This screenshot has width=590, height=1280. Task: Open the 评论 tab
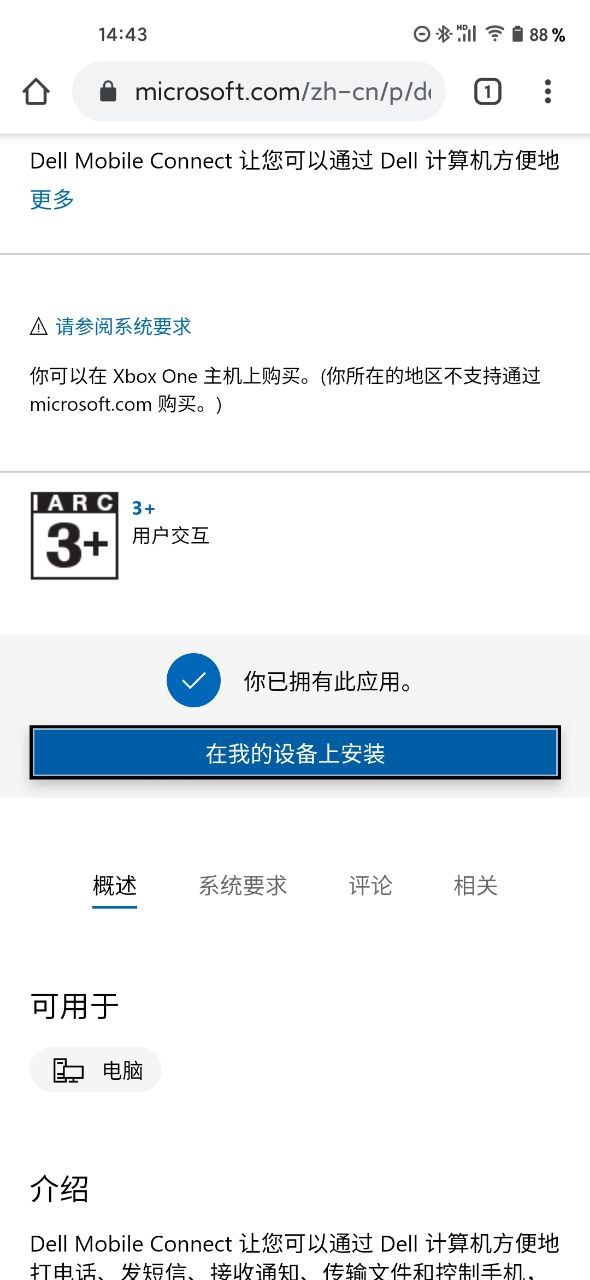point(370,886)
